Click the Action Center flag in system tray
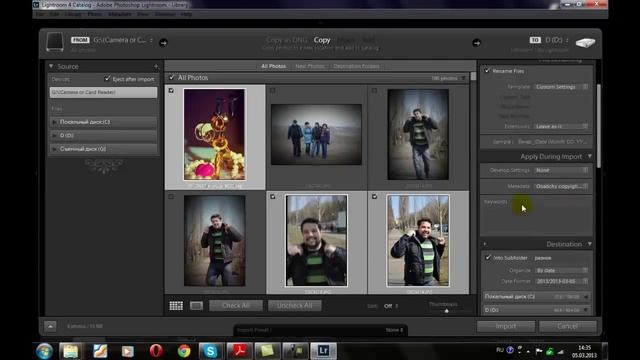 539,351
